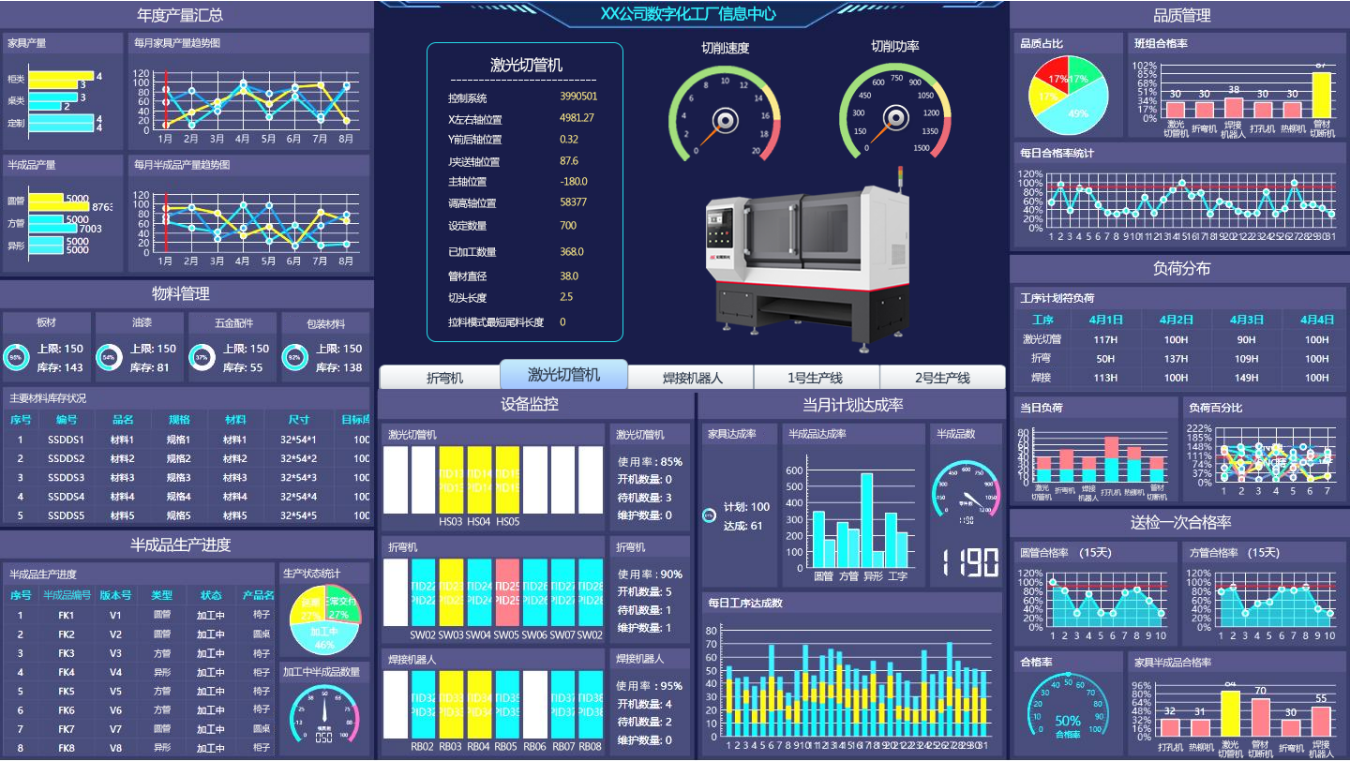Screen dimensions: 1353x761
Task: Select the 五金配件 37% donut gauge
Action: click(x=202, y=357)
